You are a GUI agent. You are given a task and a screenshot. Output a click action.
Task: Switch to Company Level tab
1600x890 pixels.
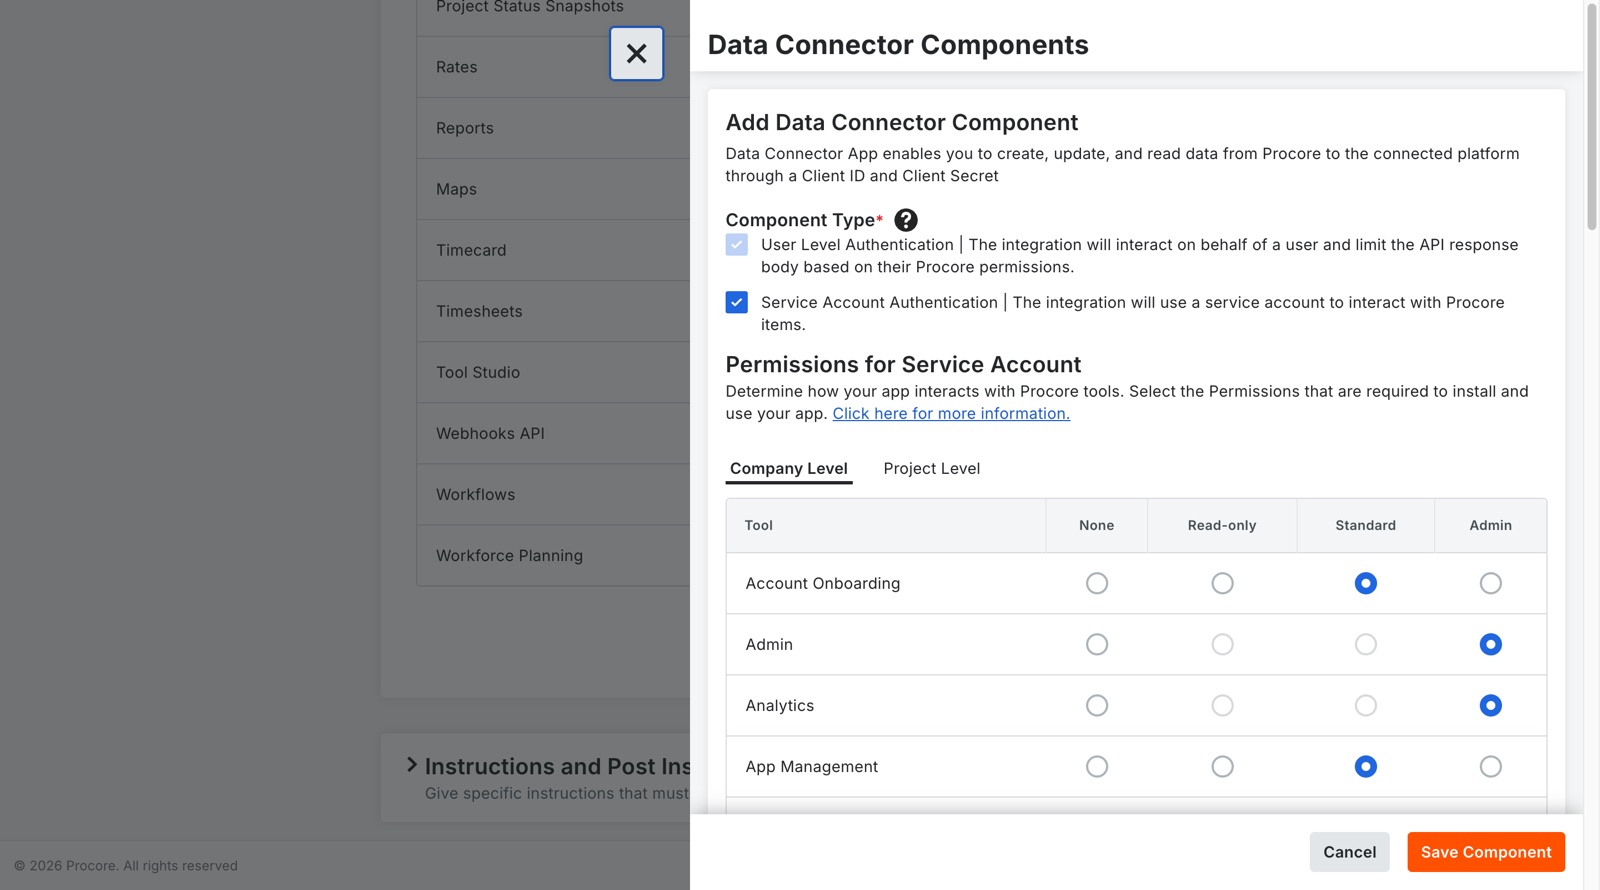(789, 469)
